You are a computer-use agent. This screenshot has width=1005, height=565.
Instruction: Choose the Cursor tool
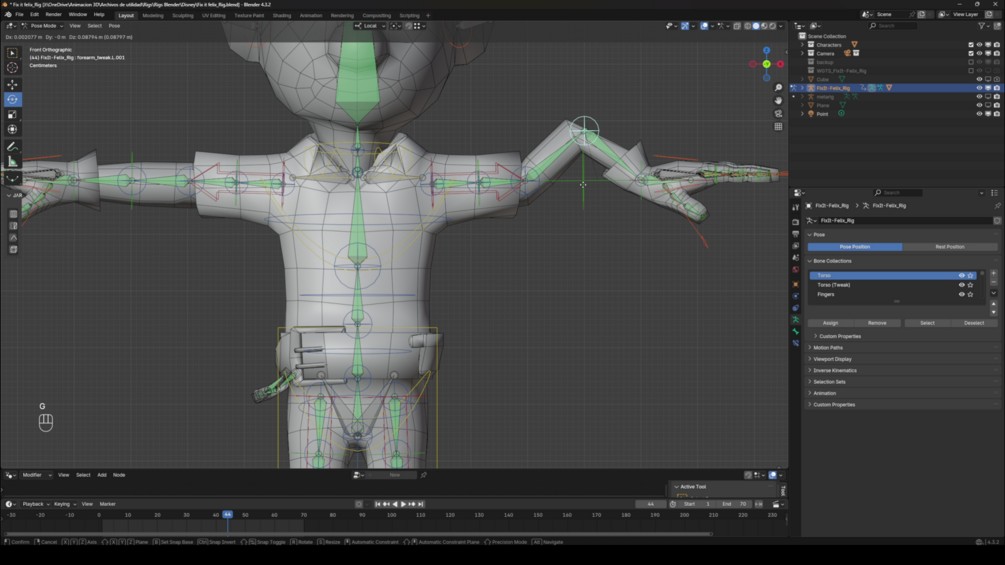[x=13, y=68]
